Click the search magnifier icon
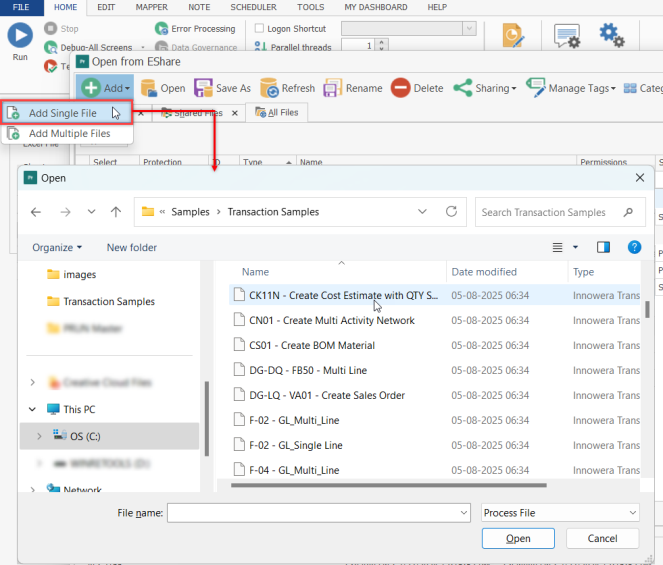 point(628,212)
